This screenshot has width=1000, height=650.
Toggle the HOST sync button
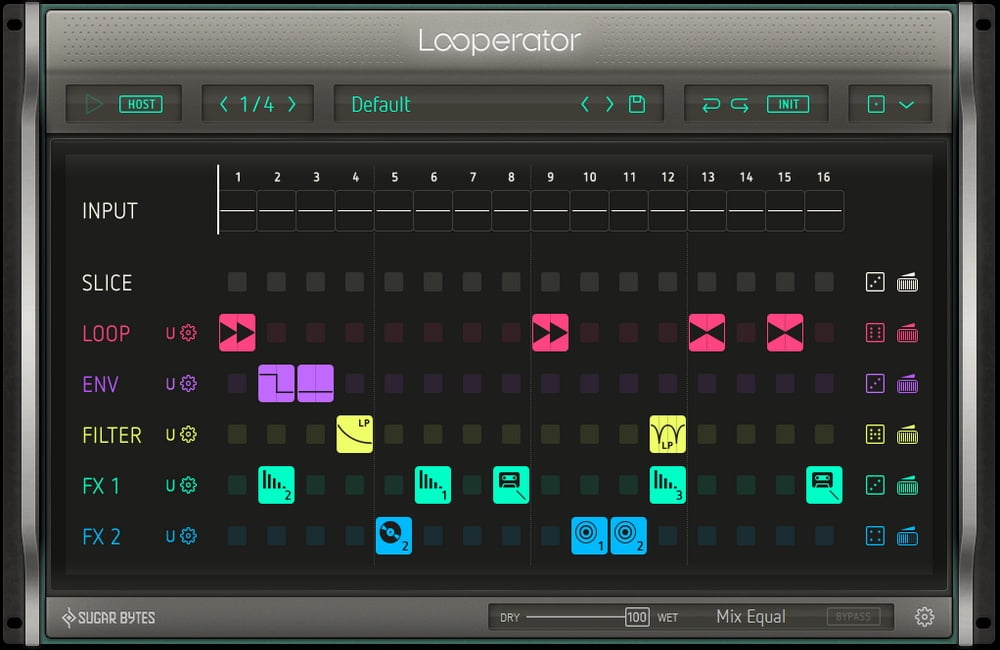[141, 104]
